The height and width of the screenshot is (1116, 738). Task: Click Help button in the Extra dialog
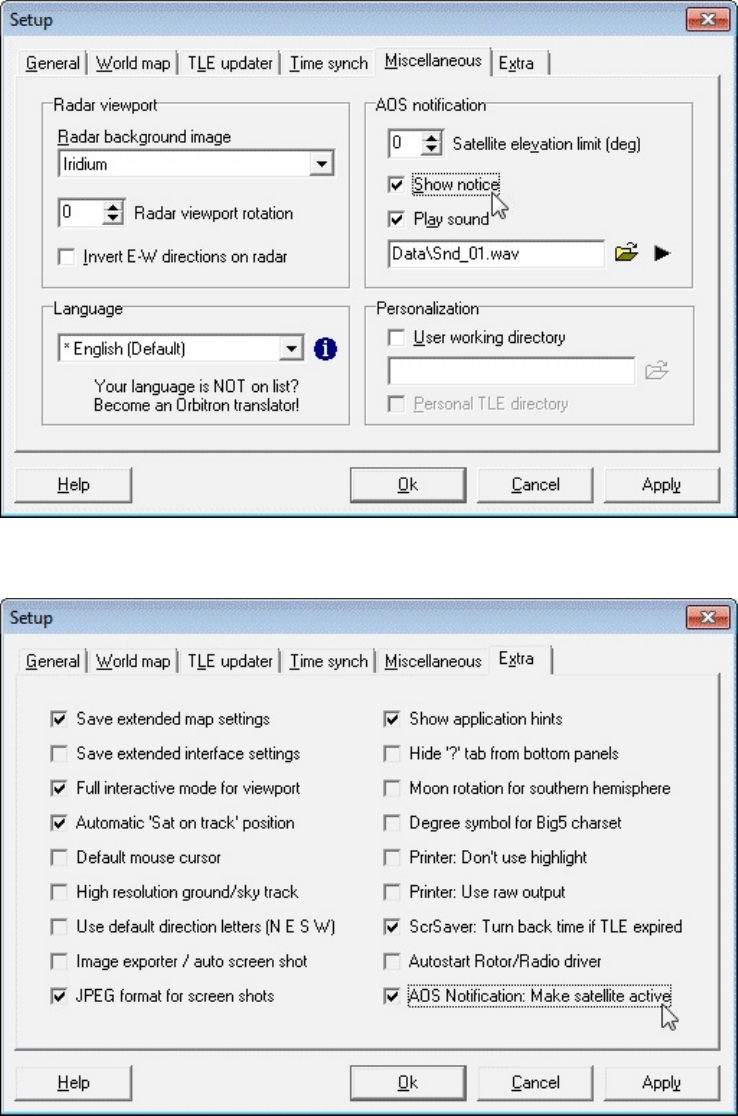click(73, 1083)
